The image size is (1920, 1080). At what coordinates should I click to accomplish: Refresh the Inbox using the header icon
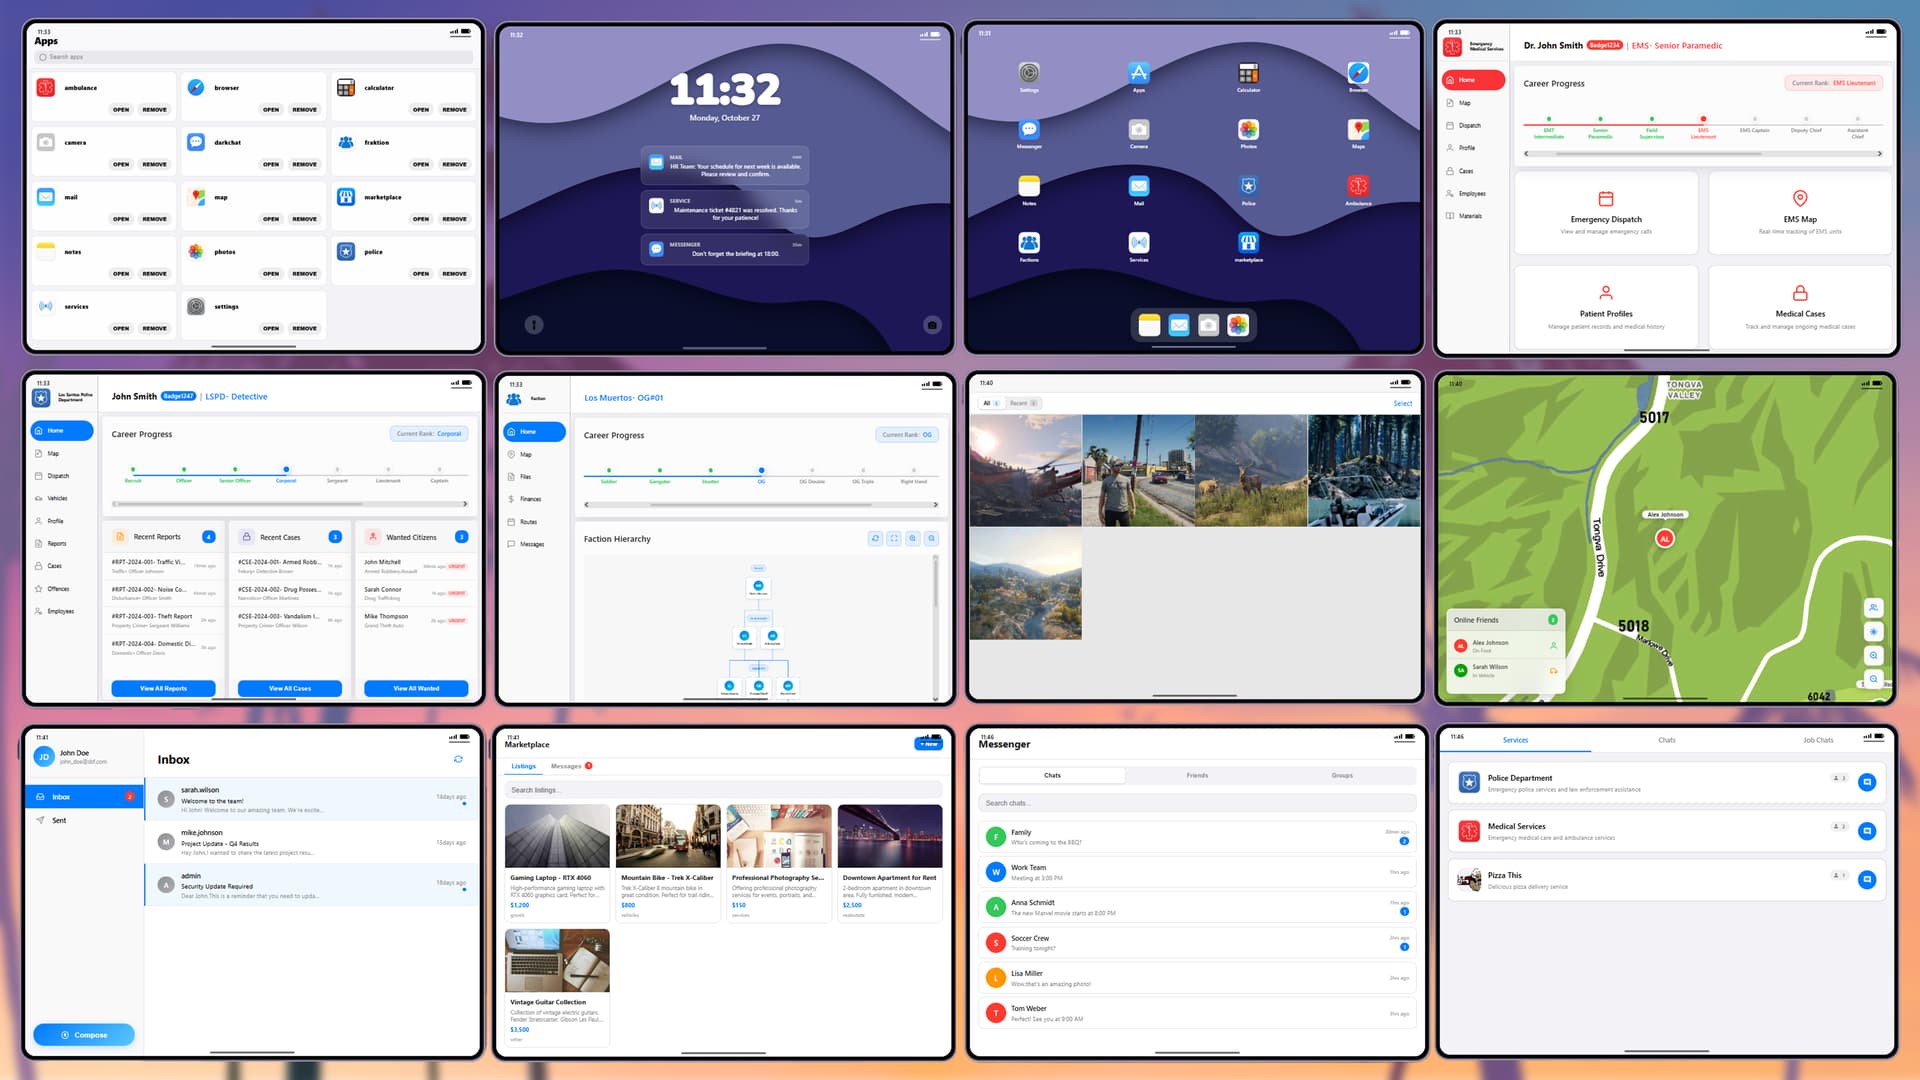pyautogui.click(x=458, y=759)
